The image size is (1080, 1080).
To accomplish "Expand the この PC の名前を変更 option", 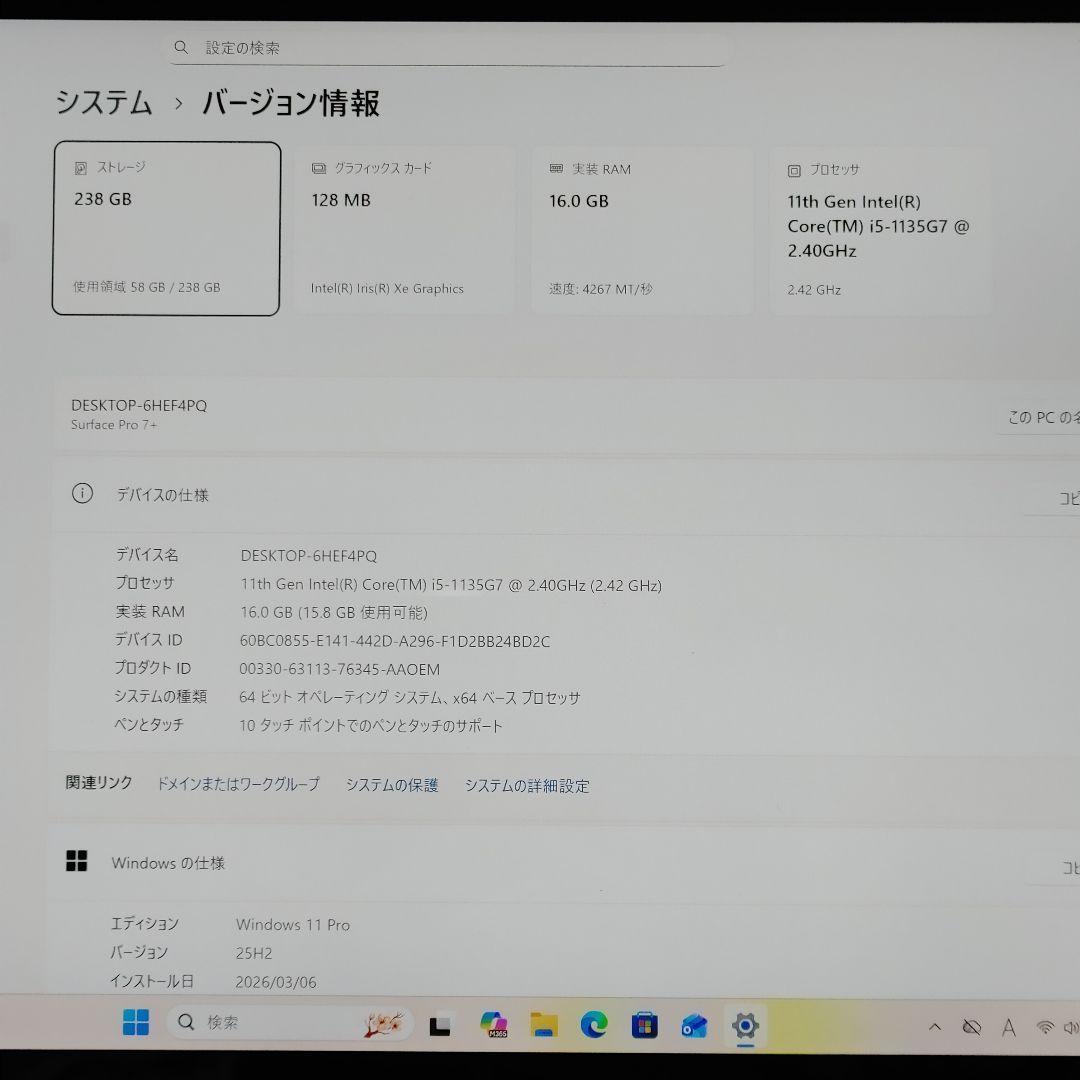I will [1040, 417].
